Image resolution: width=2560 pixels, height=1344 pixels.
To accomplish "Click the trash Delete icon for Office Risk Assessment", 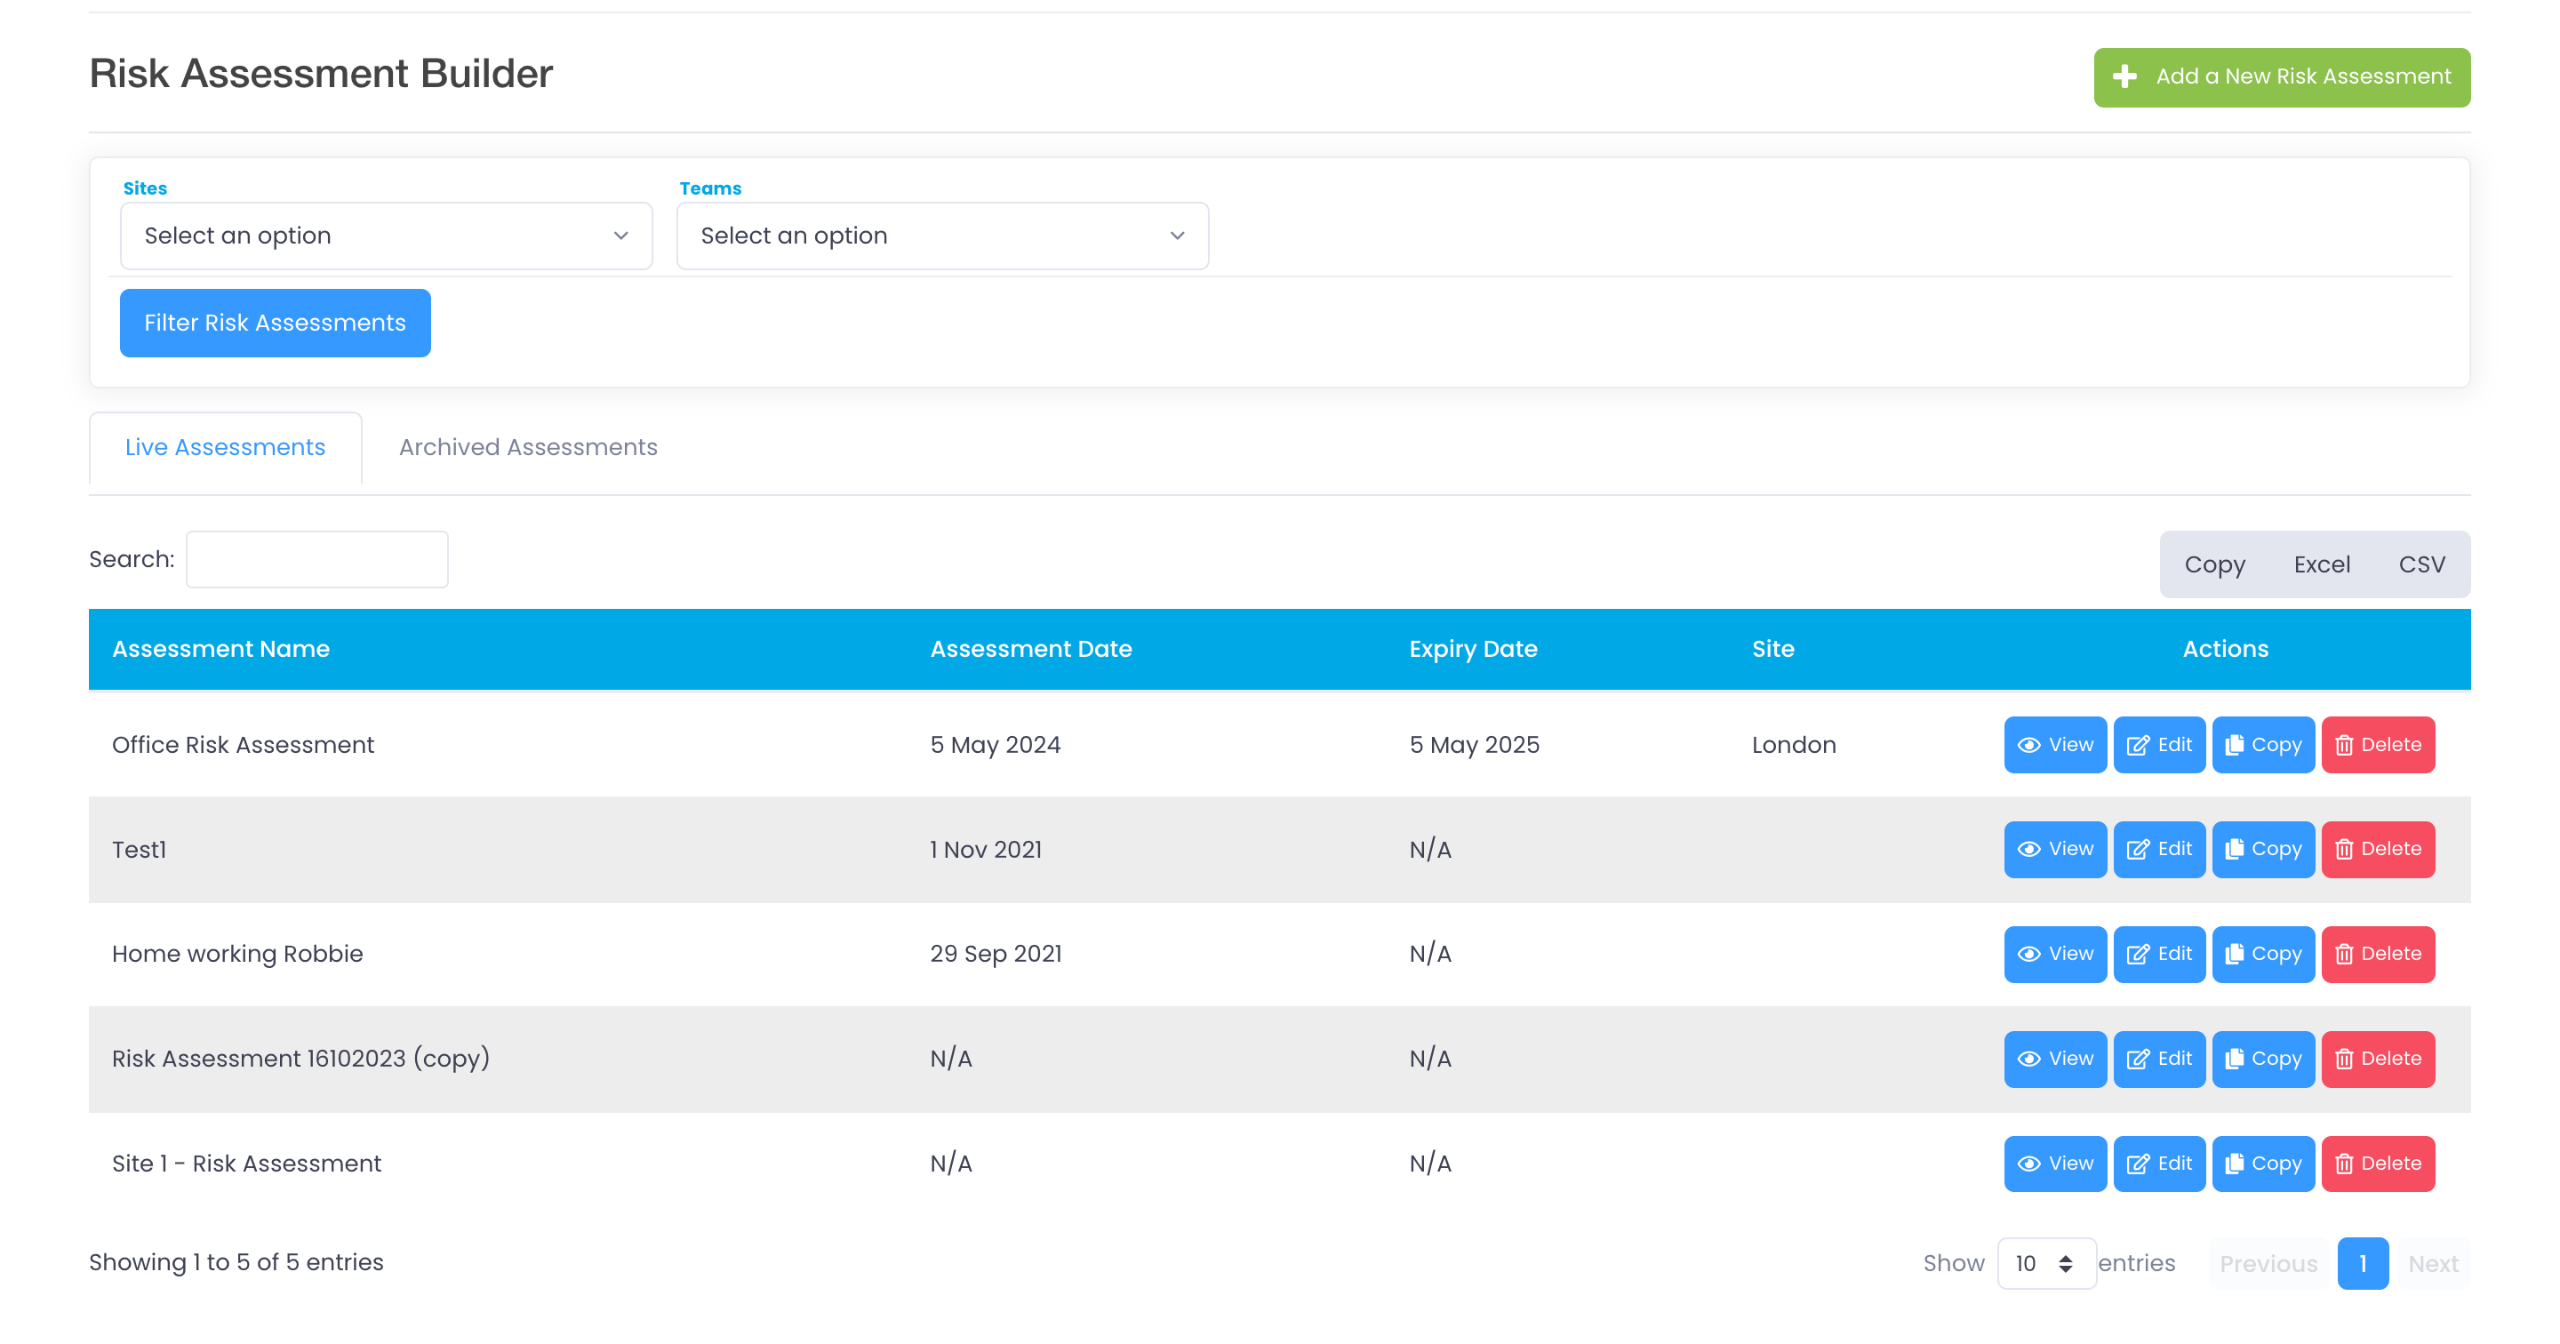I will [2344, 745].
